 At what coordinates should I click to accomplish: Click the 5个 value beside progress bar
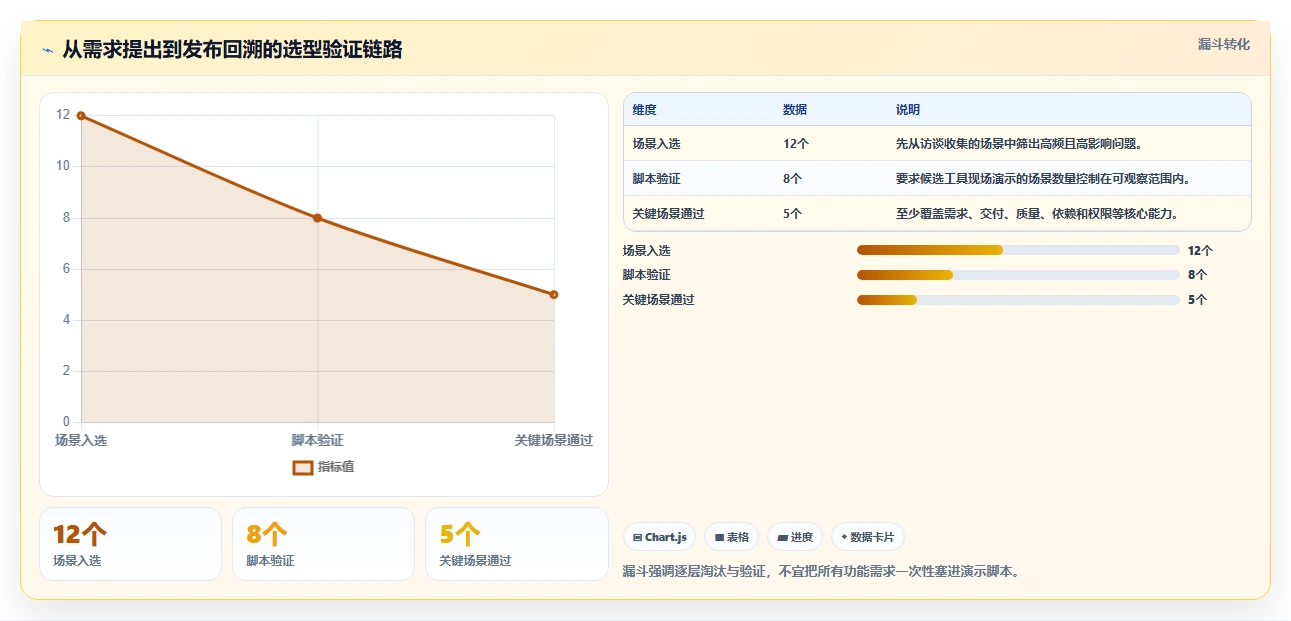[x=1197, y=299]
